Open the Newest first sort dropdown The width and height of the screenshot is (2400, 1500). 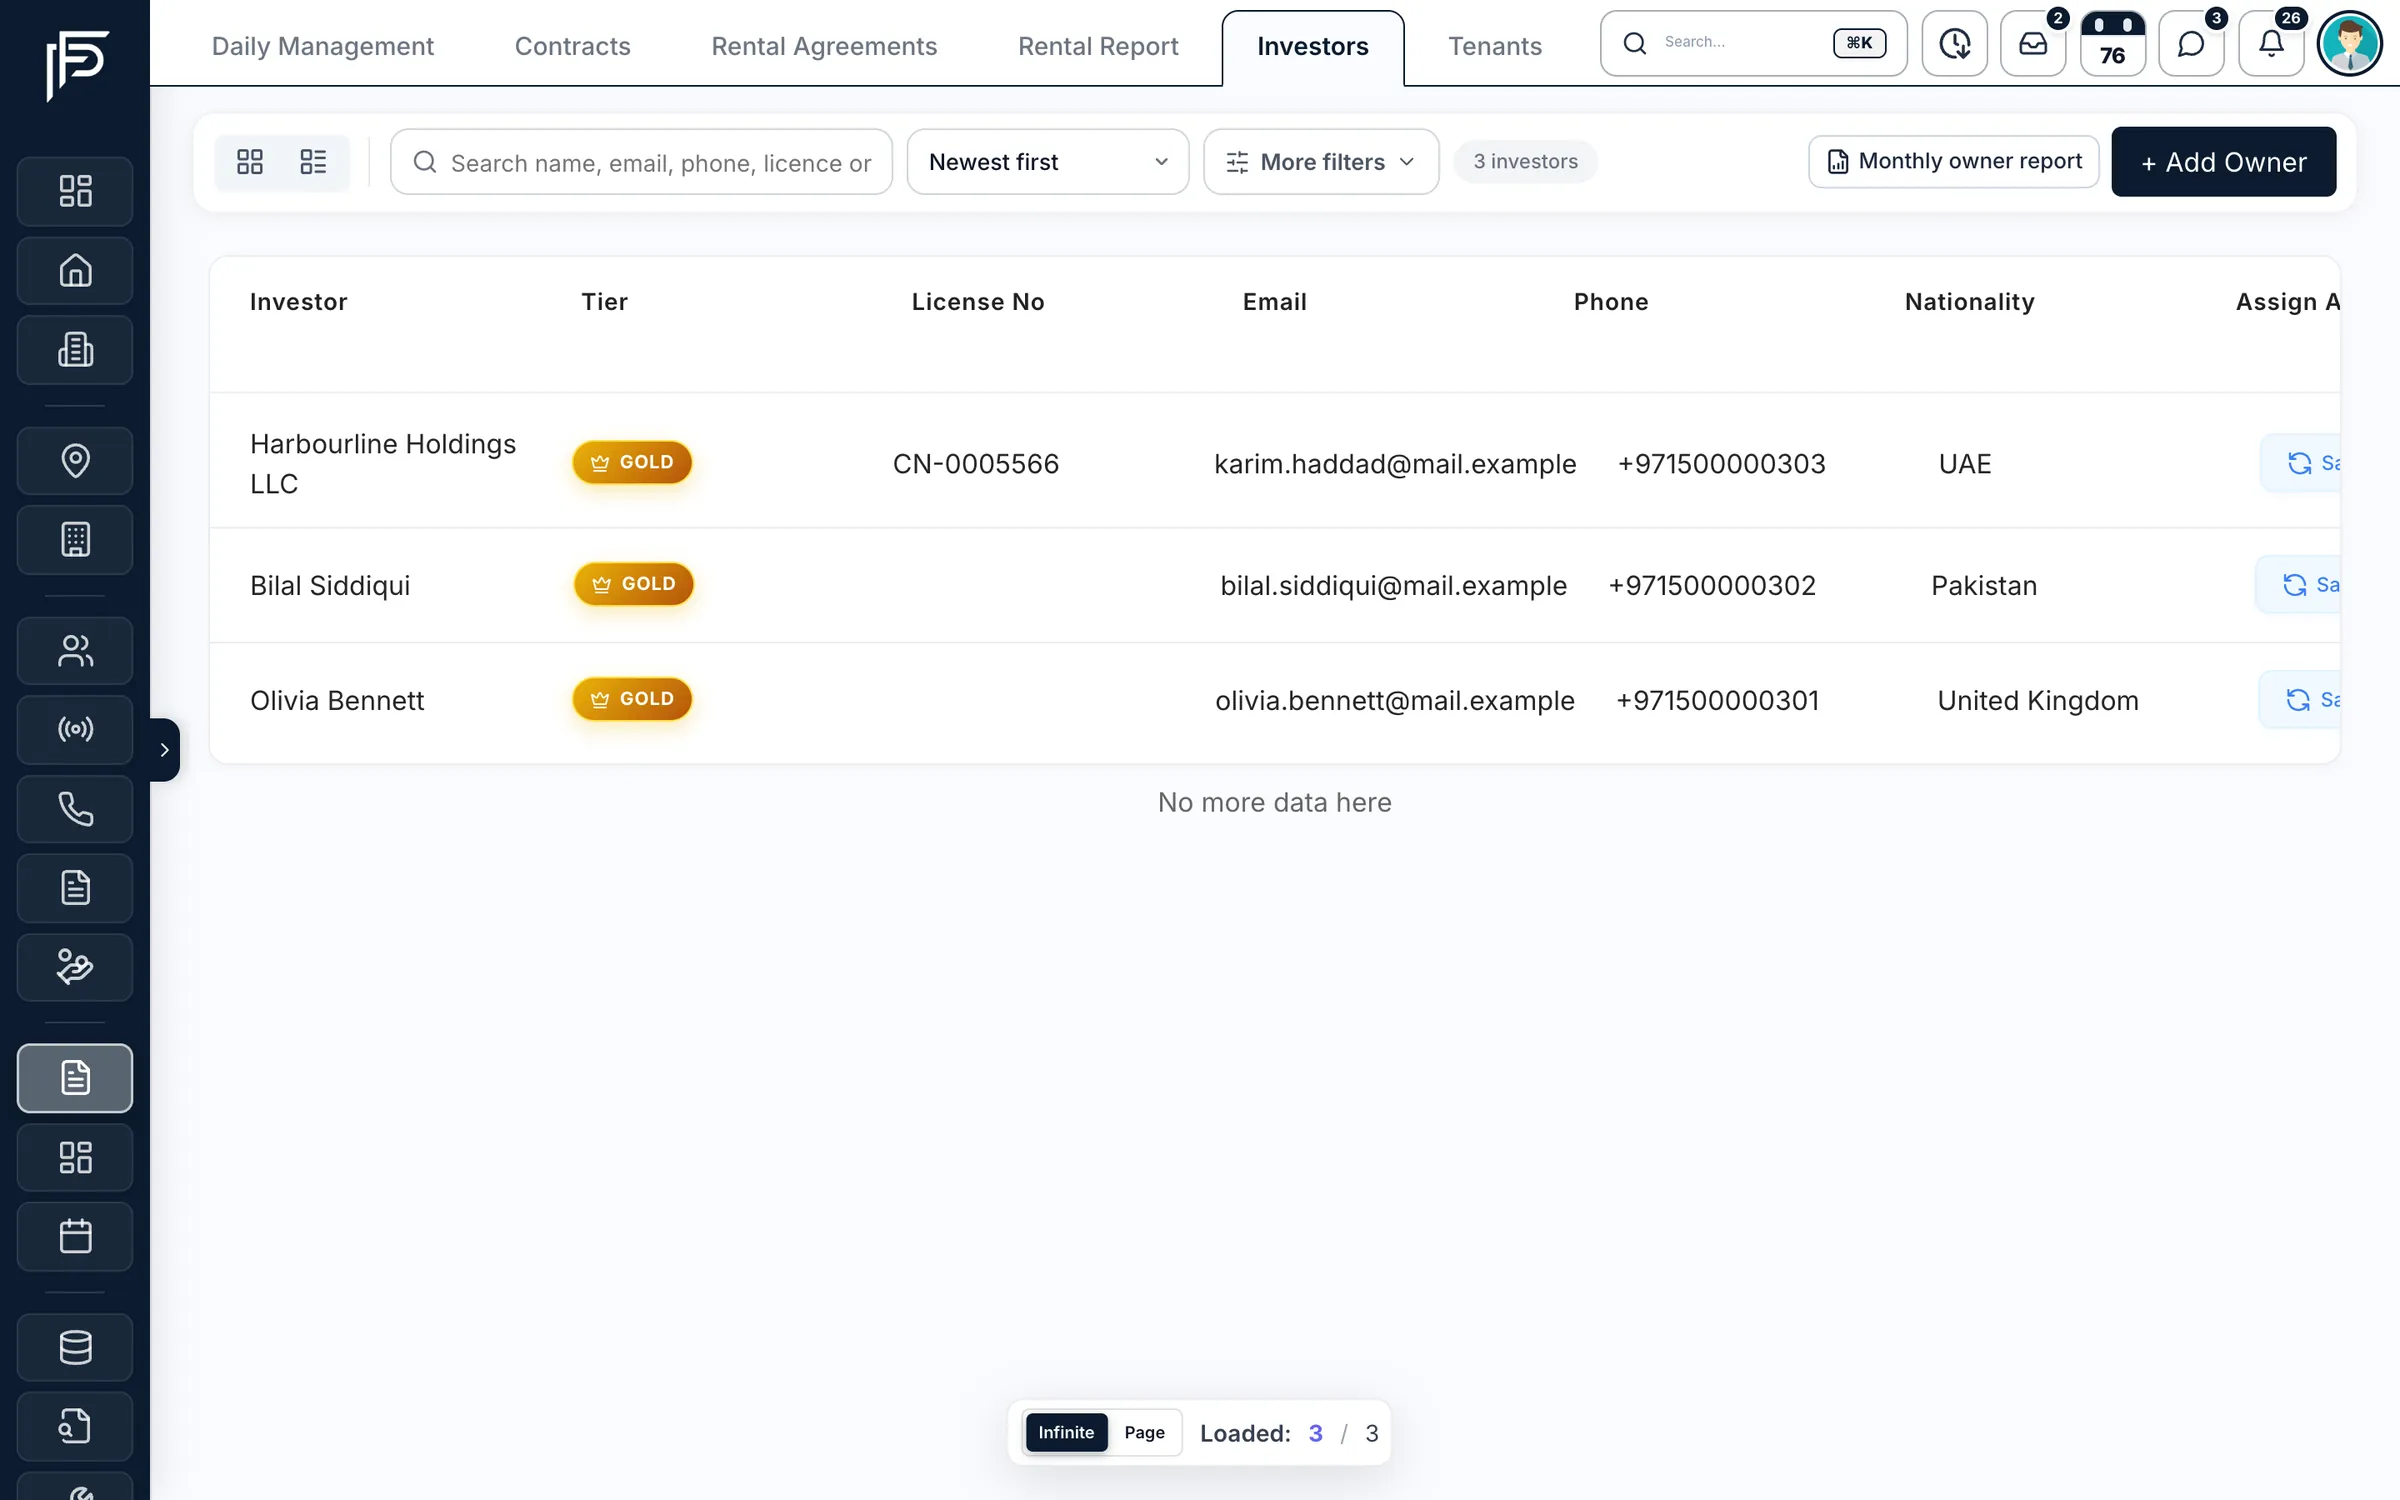point(1047,162)
